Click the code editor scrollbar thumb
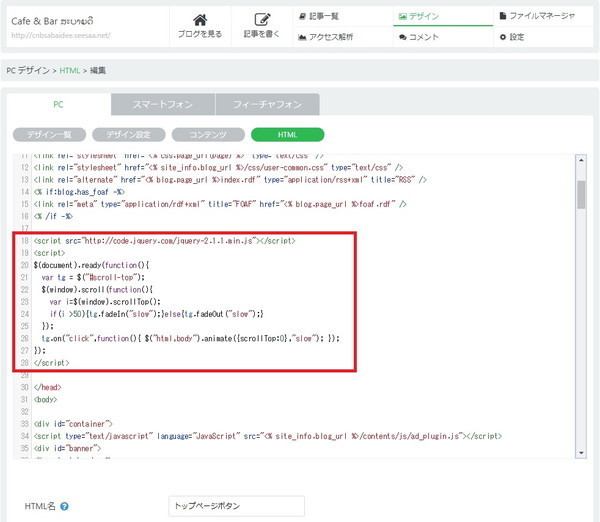 coord(581,195)
